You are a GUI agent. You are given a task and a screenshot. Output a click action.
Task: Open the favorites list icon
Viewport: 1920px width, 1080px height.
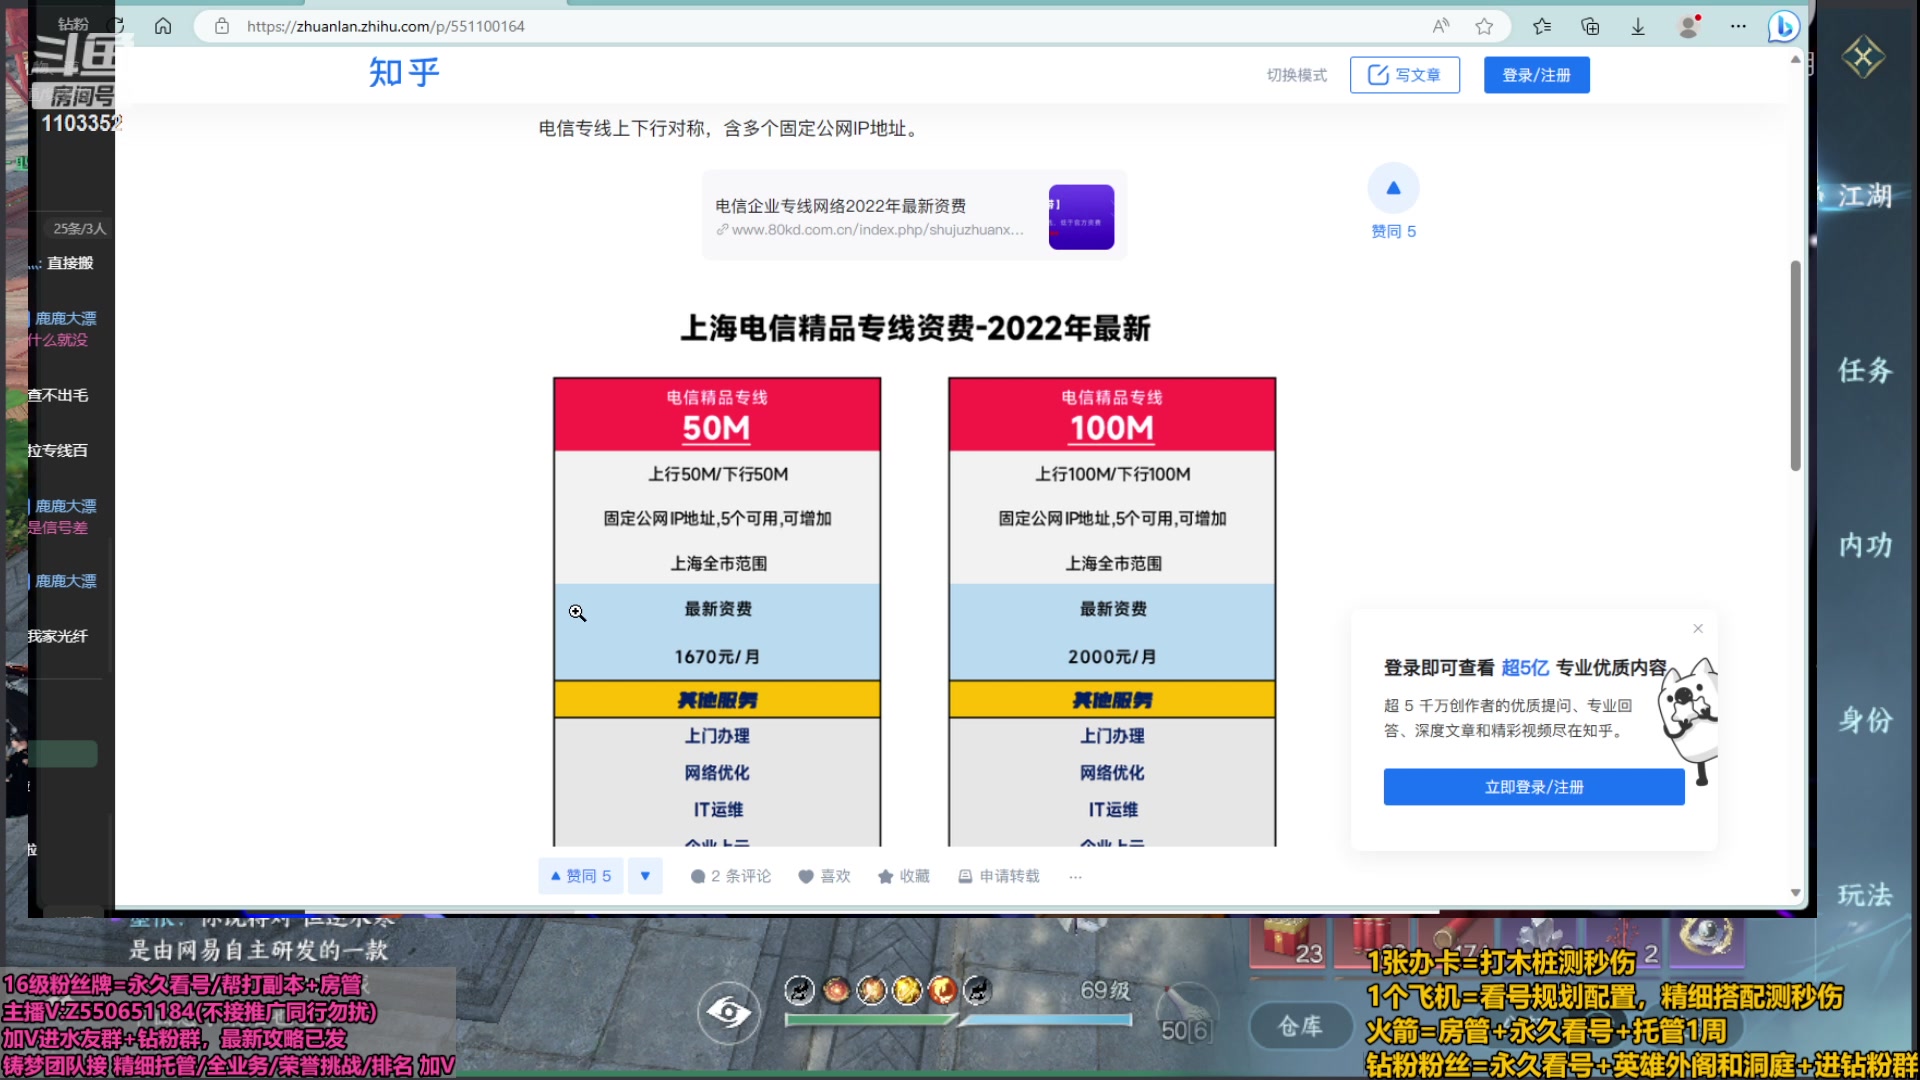1542,26
